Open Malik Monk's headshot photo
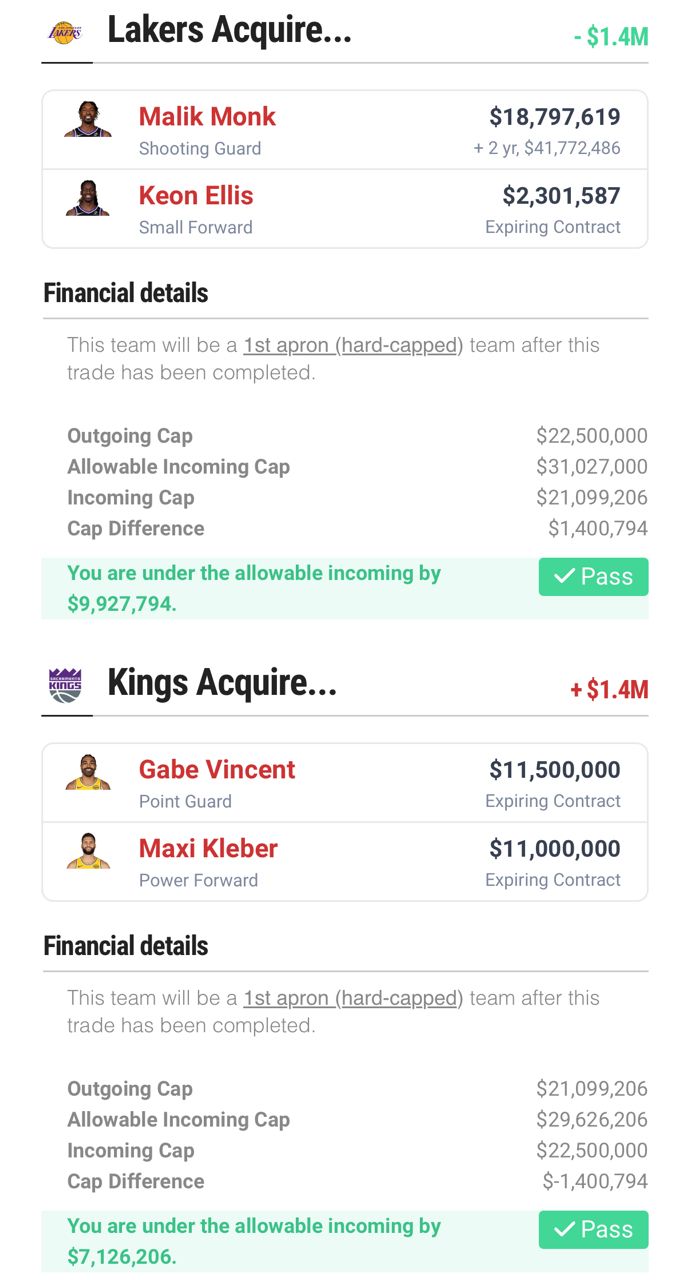This screenshot has width=690, height=1280. coord(88,119)
